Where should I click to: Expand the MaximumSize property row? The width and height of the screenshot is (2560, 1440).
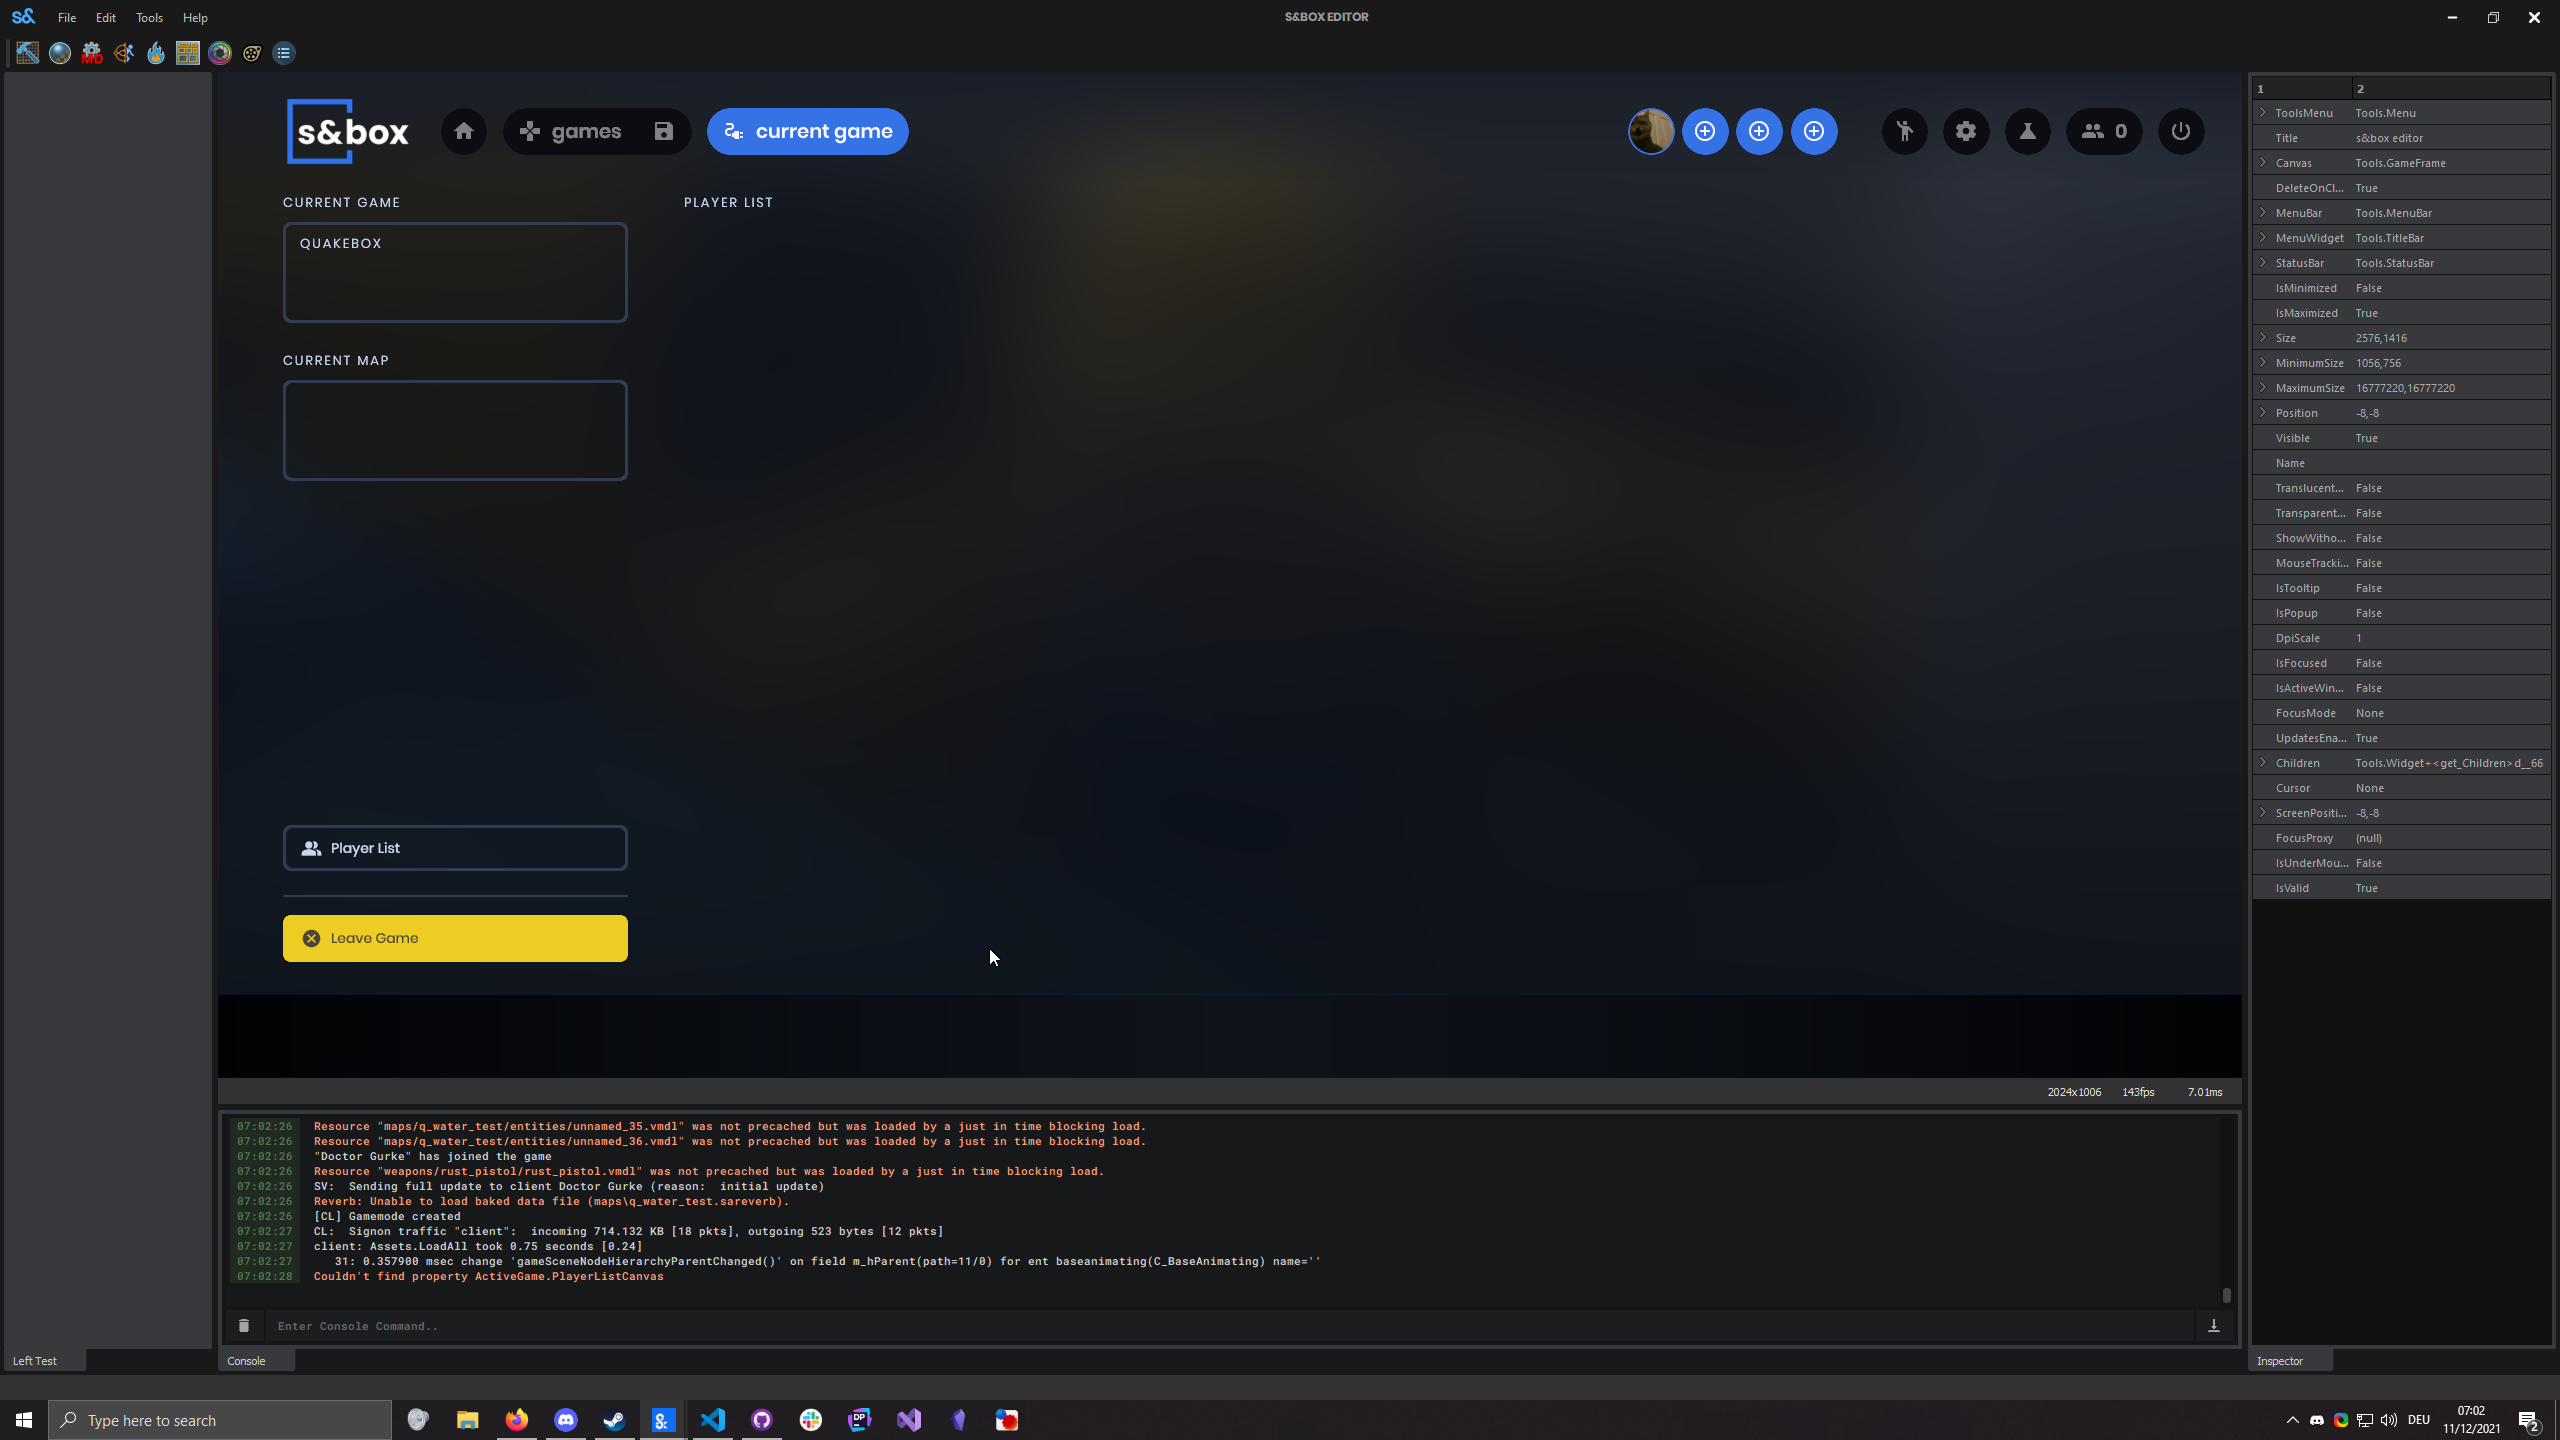coord(2263,387)
